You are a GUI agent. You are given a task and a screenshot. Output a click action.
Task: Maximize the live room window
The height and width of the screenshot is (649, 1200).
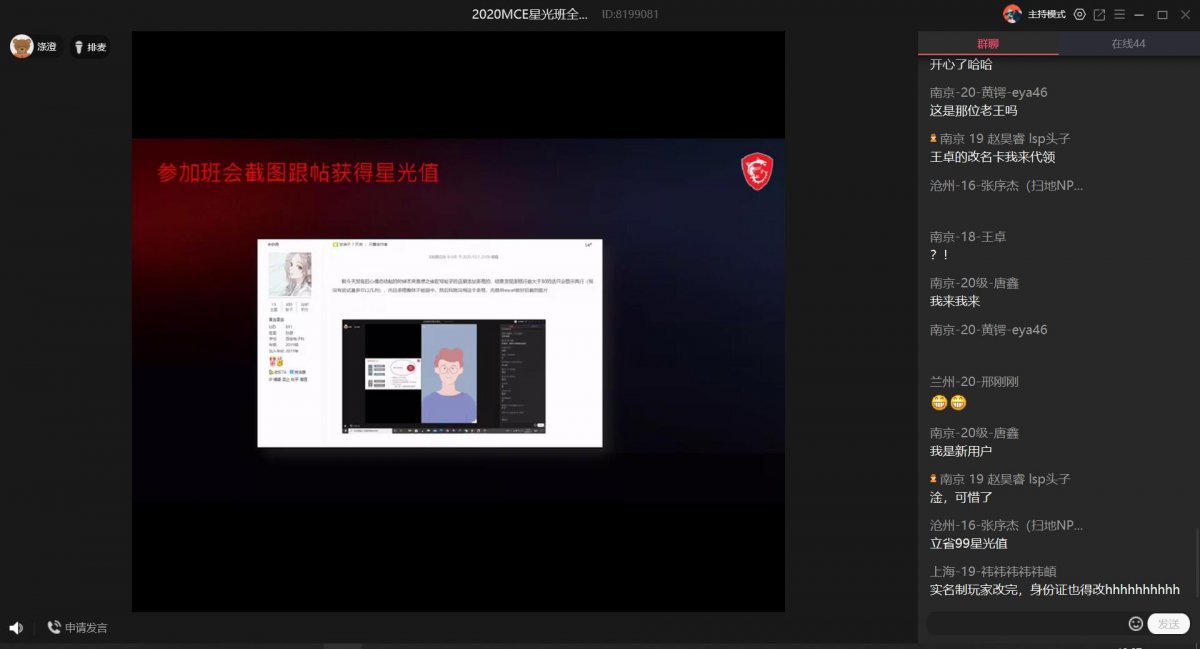(x=1162, y=14)
